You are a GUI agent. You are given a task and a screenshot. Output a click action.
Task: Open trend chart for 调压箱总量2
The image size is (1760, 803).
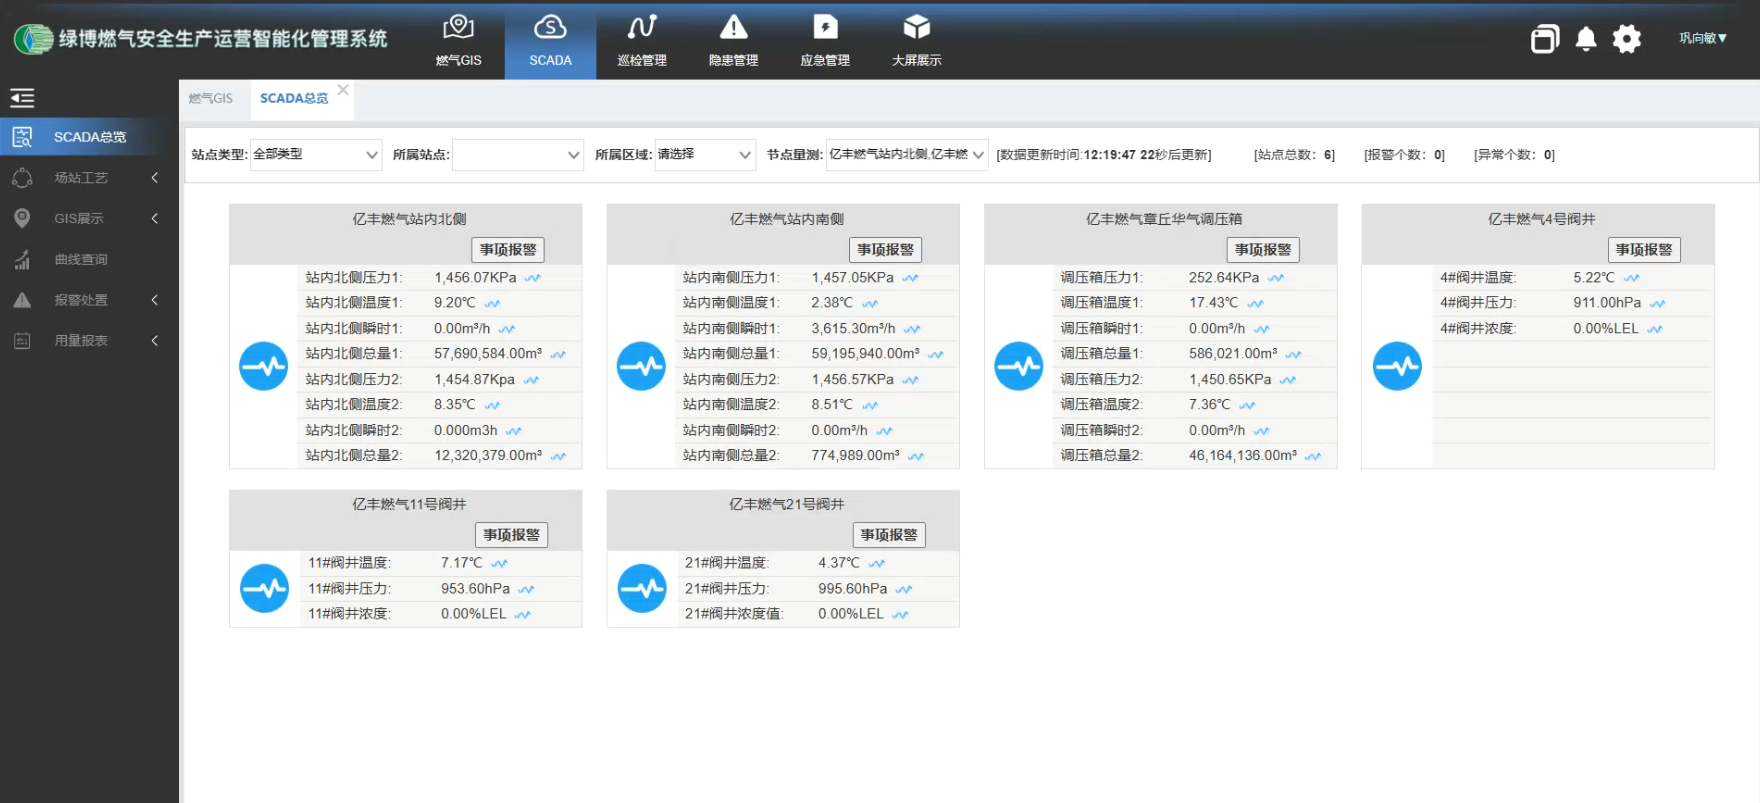[1313, 456]
